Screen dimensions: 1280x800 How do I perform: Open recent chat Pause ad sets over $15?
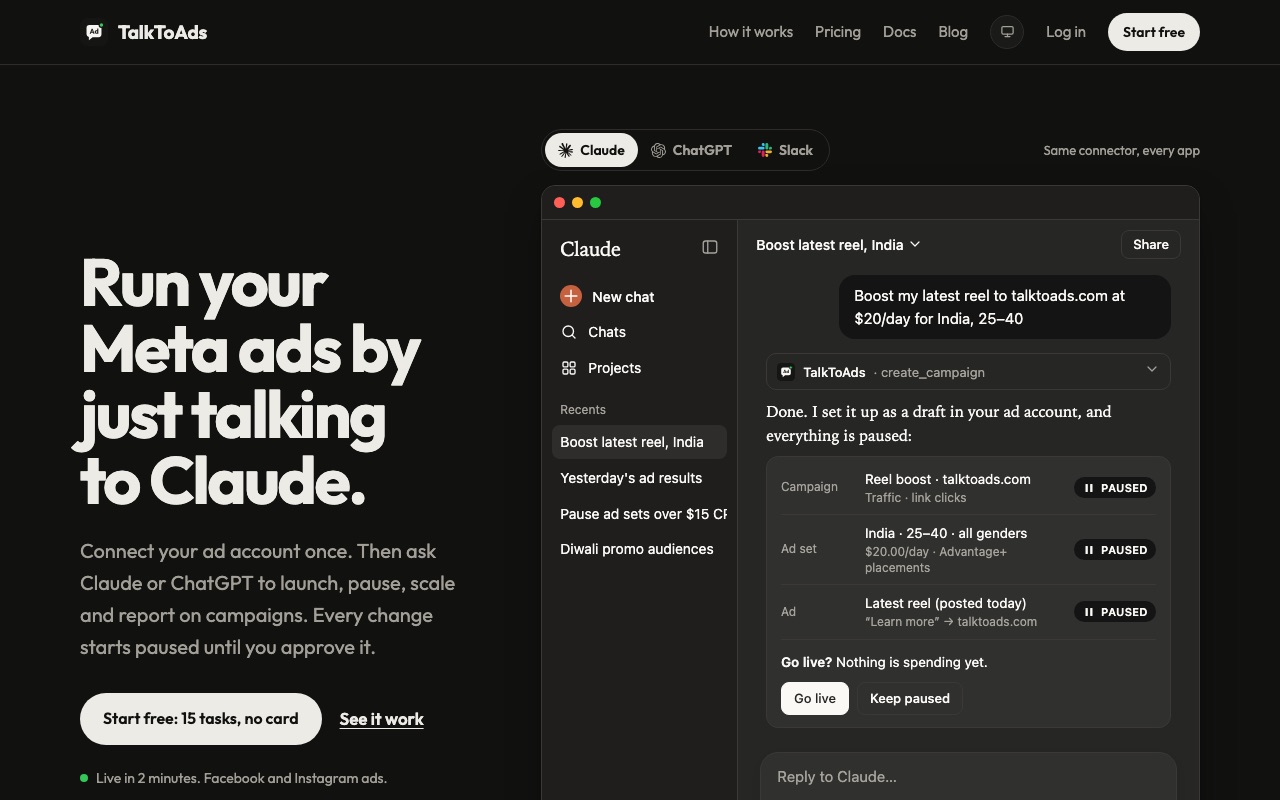point(640,514)
